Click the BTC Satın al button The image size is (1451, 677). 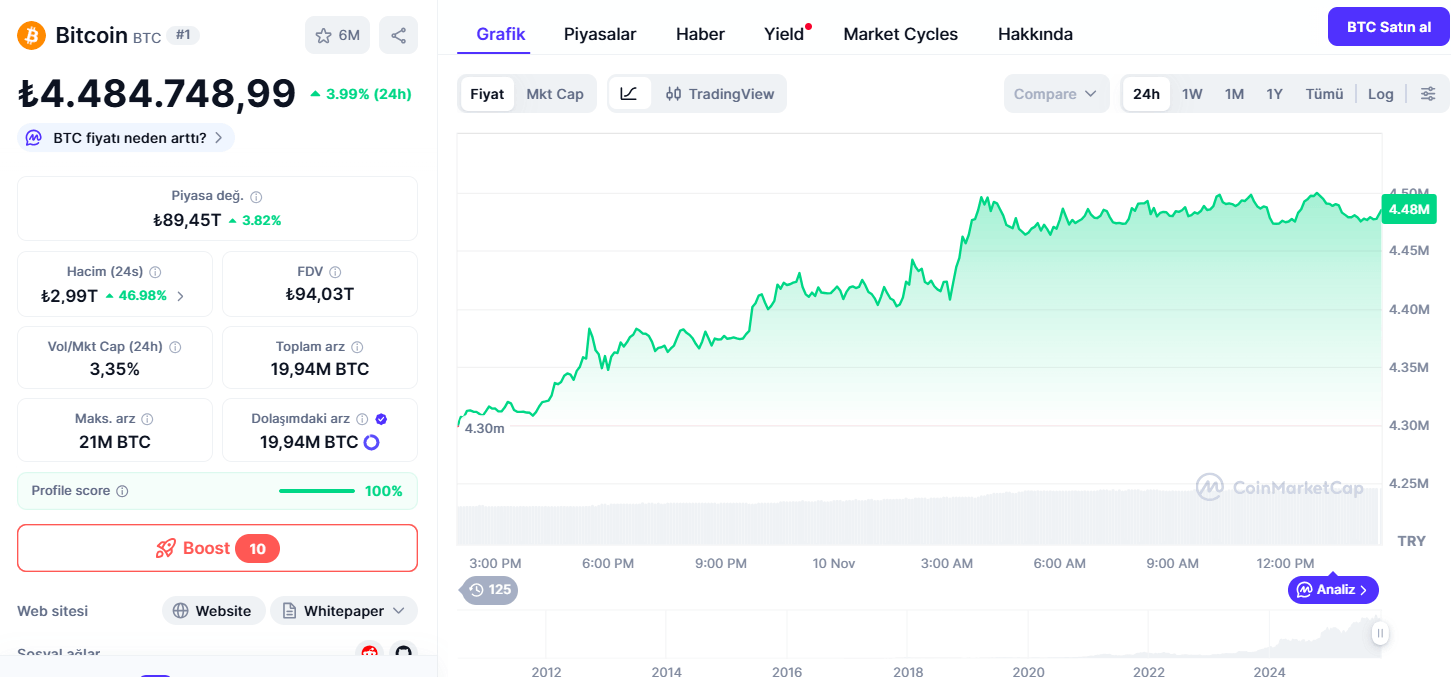point(1389,27)
